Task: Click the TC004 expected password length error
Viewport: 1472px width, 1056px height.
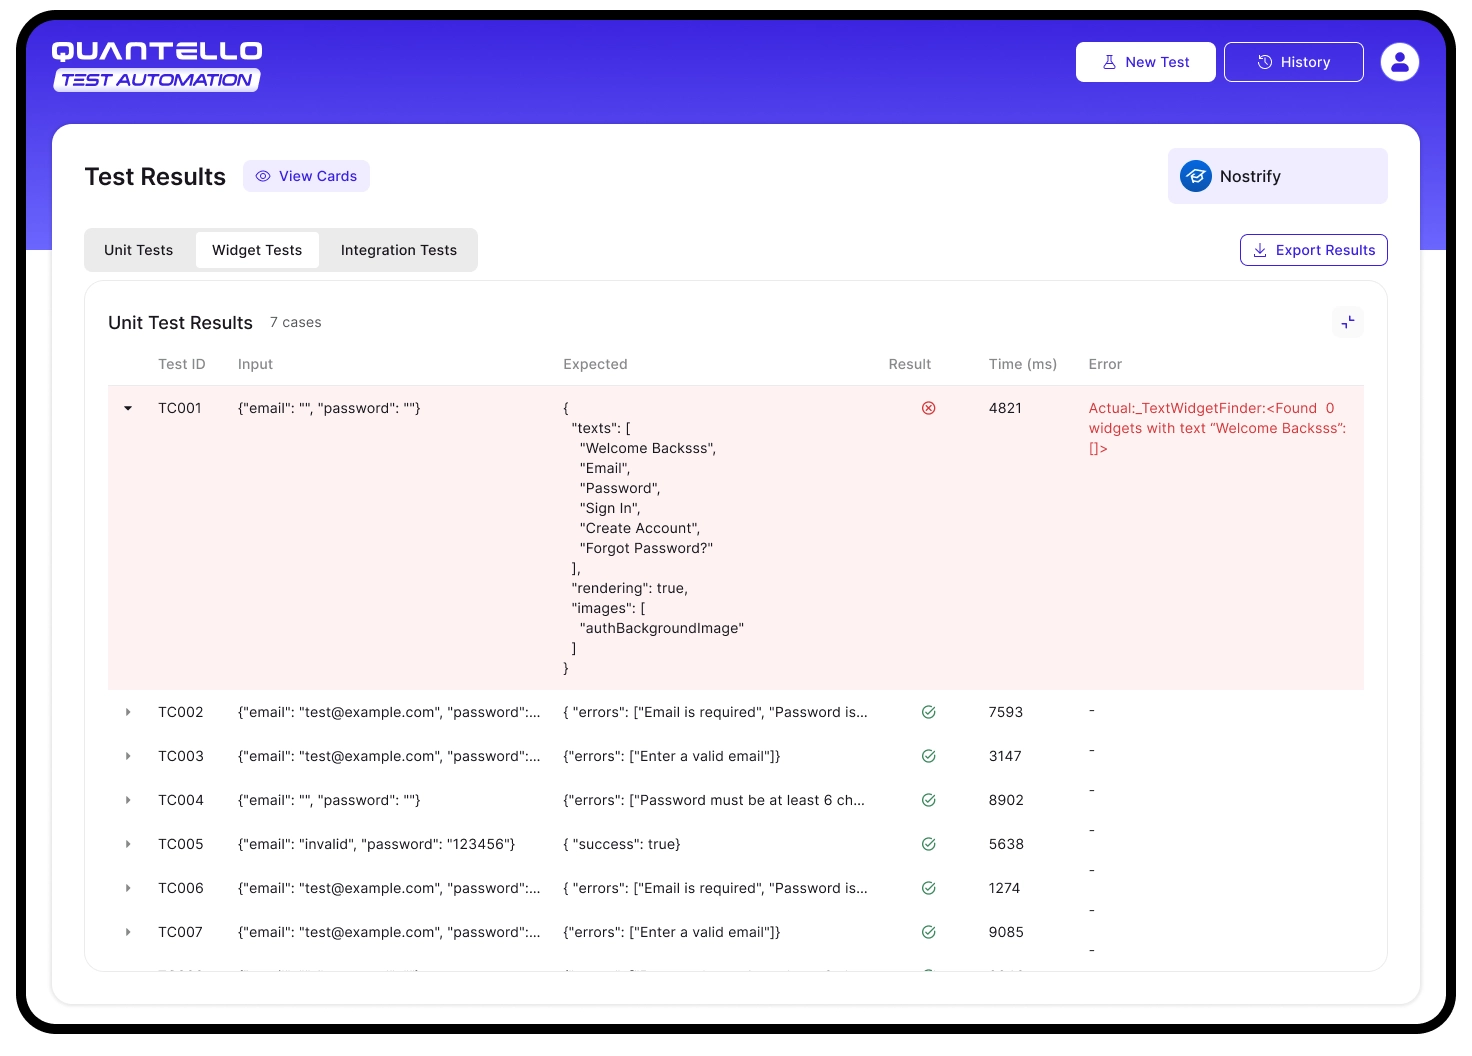Action: point(714,800)
